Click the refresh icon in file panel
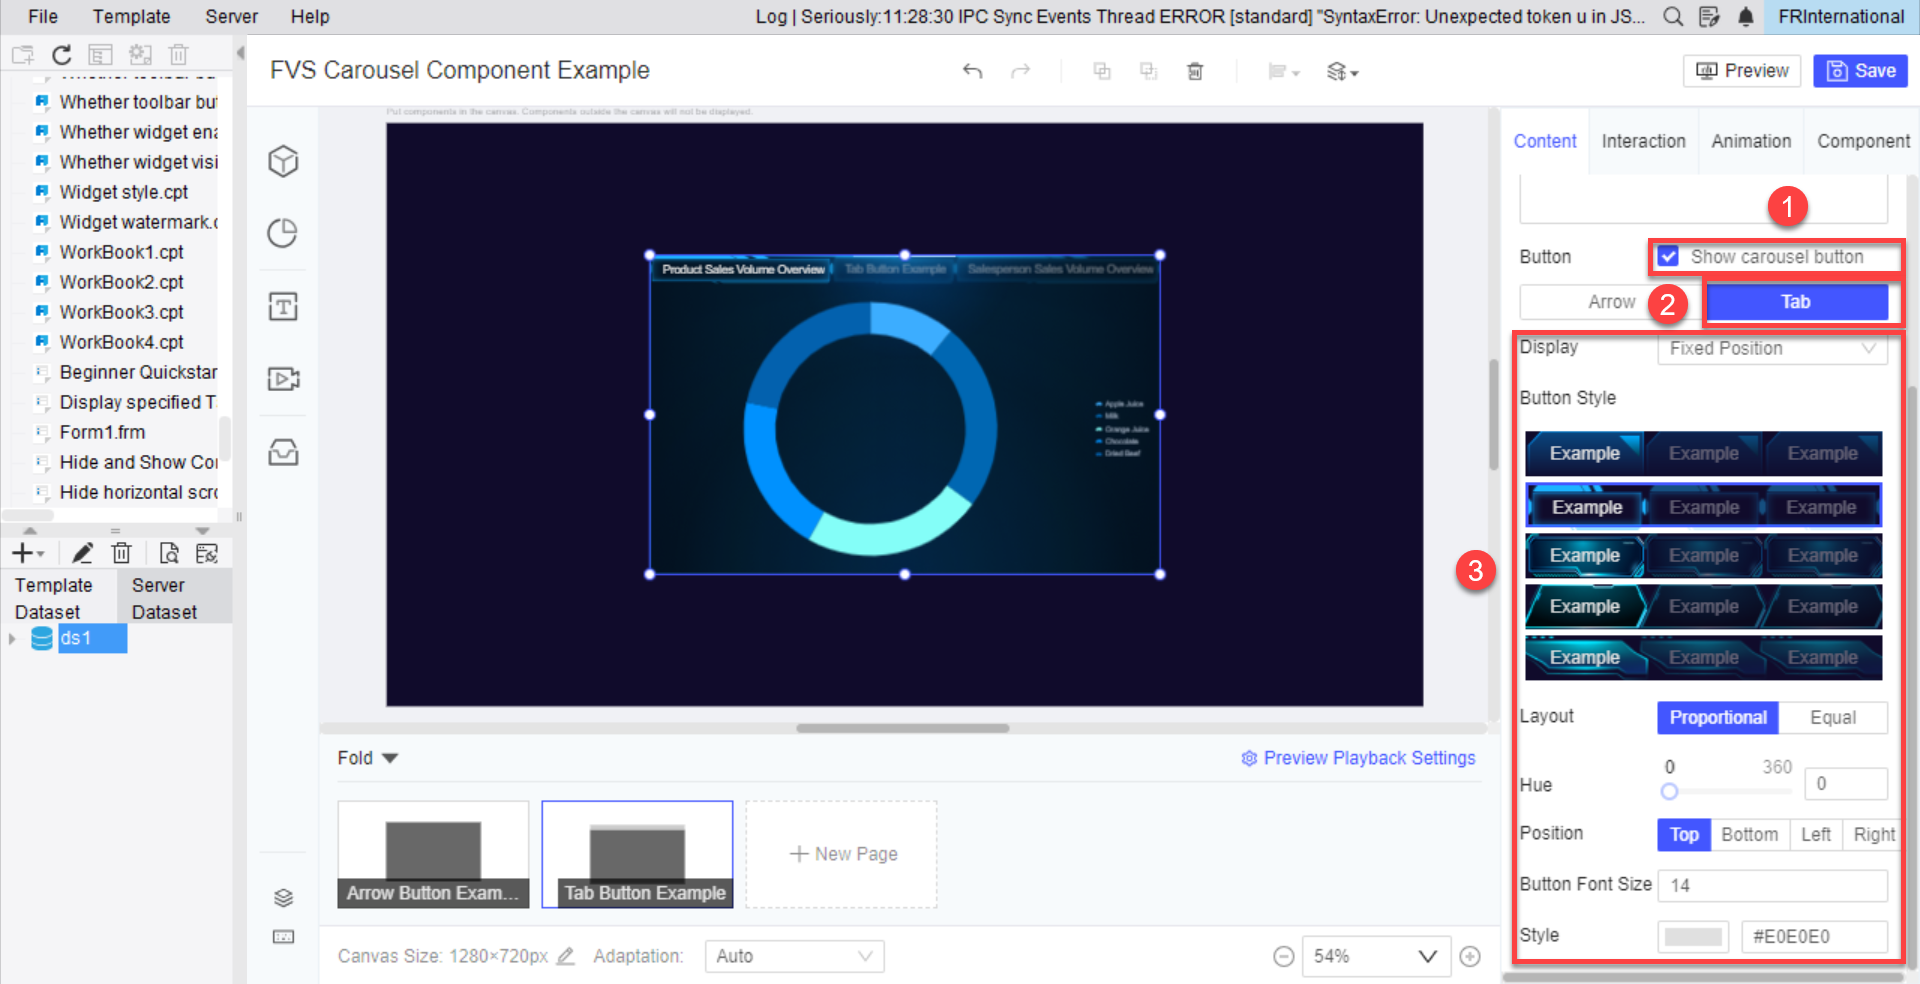Image resolution: width=1920 pixels, height=984 pixels. 62,55
